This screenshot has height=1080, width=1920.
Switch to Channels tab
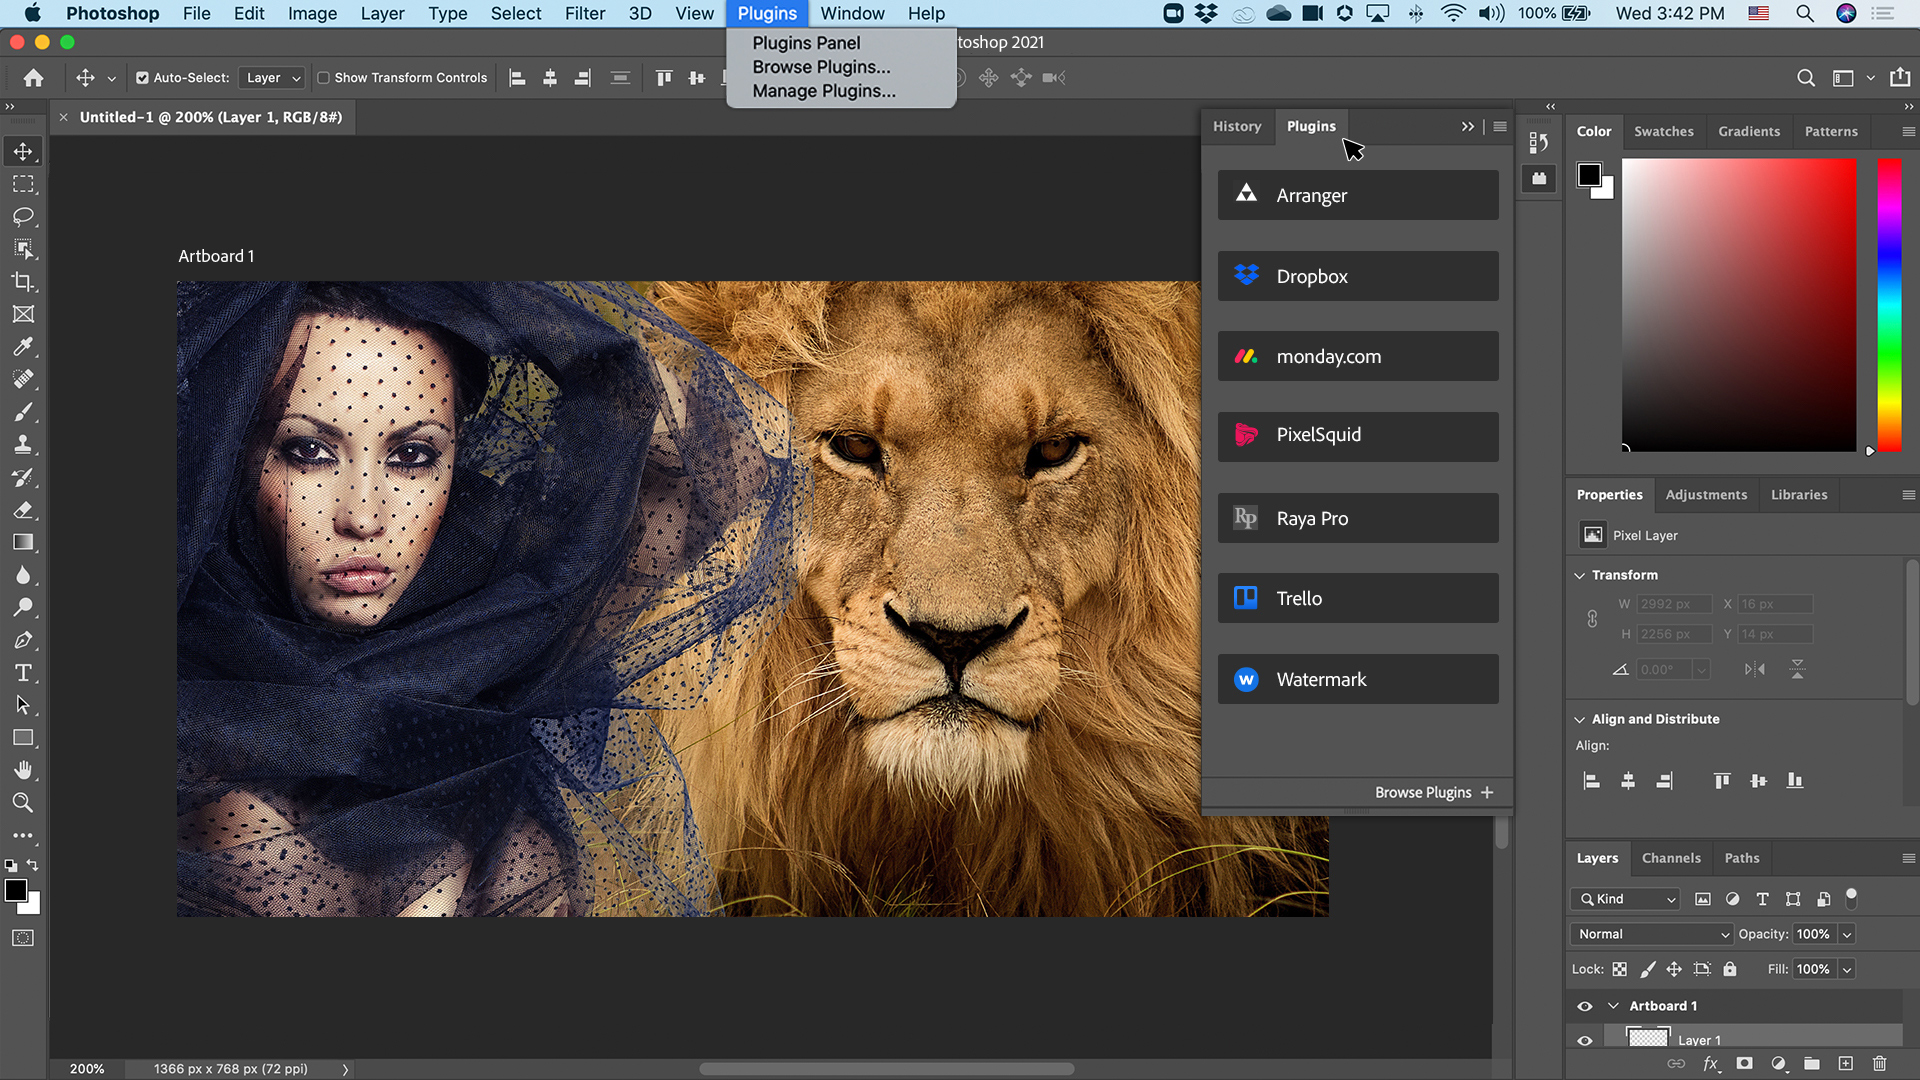1669,857
